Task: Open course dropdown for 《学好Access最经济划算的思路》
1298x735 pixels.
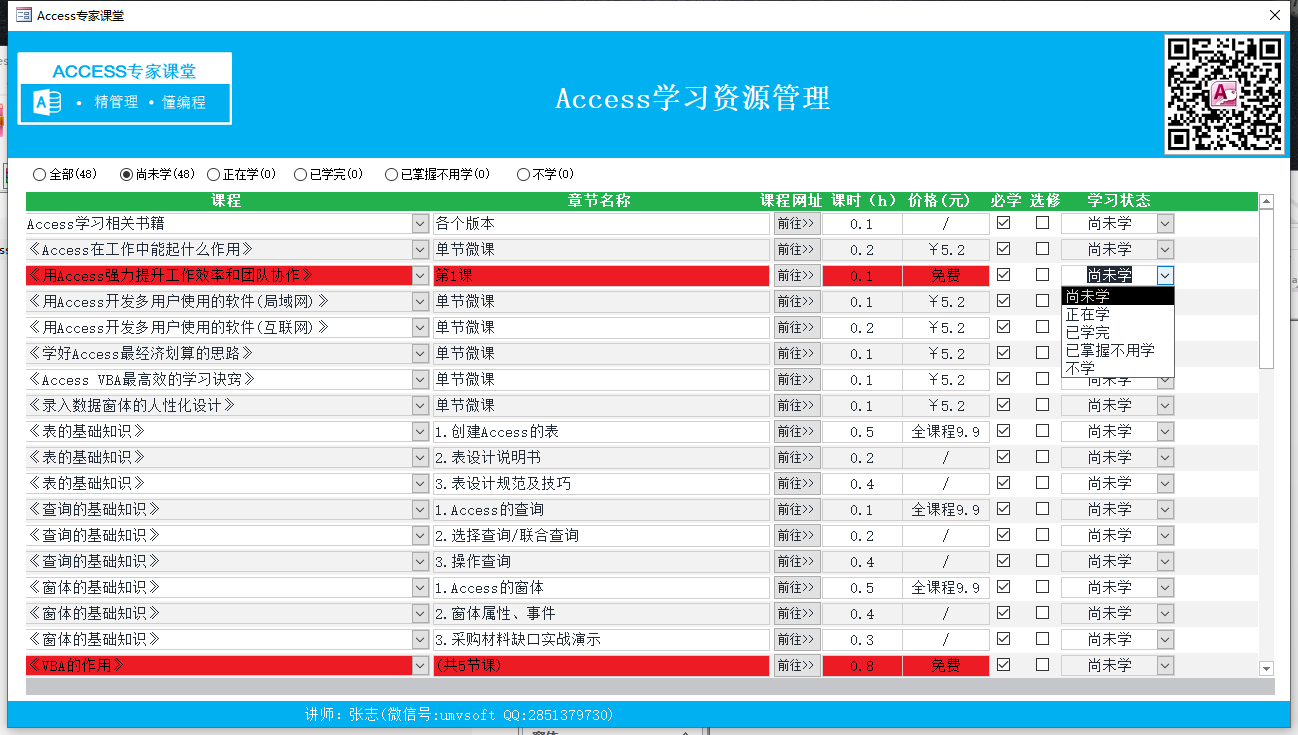Action: pyautogui.click(x=420, y=354)
